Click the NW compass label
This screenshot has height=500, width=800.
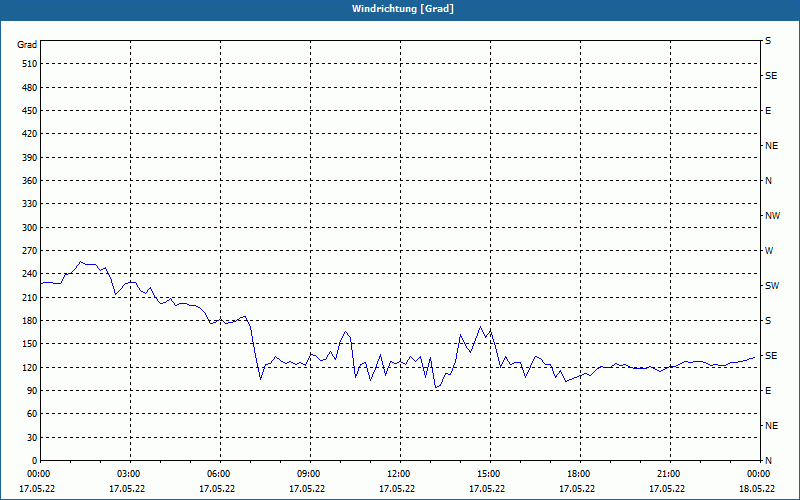[772, 216]
